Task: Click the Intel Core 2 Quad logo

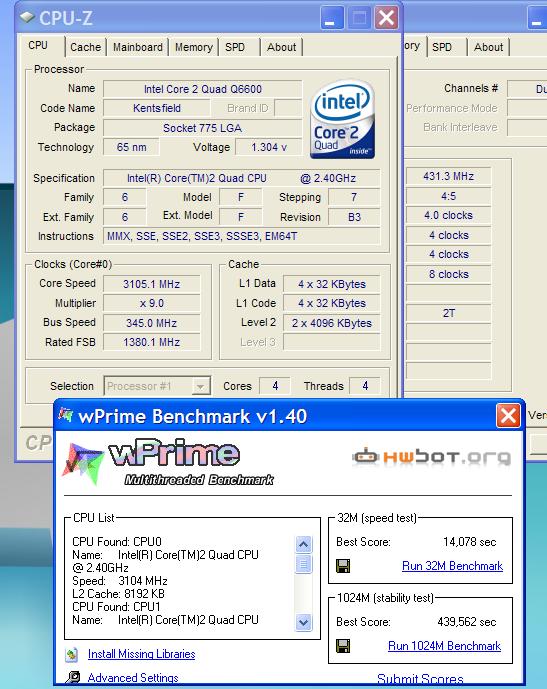Action: [342, 119]
